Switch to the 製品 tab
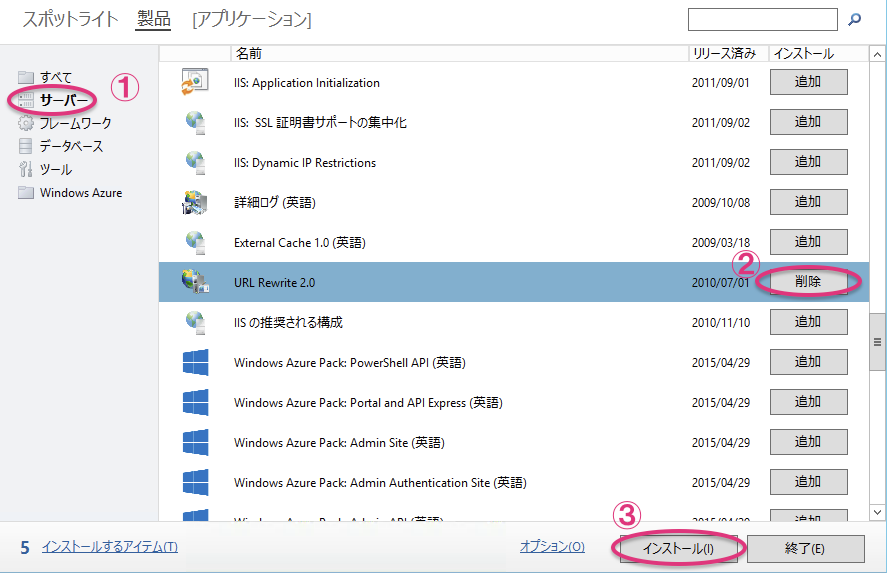 pyautogui.click(x=153, y=19)
